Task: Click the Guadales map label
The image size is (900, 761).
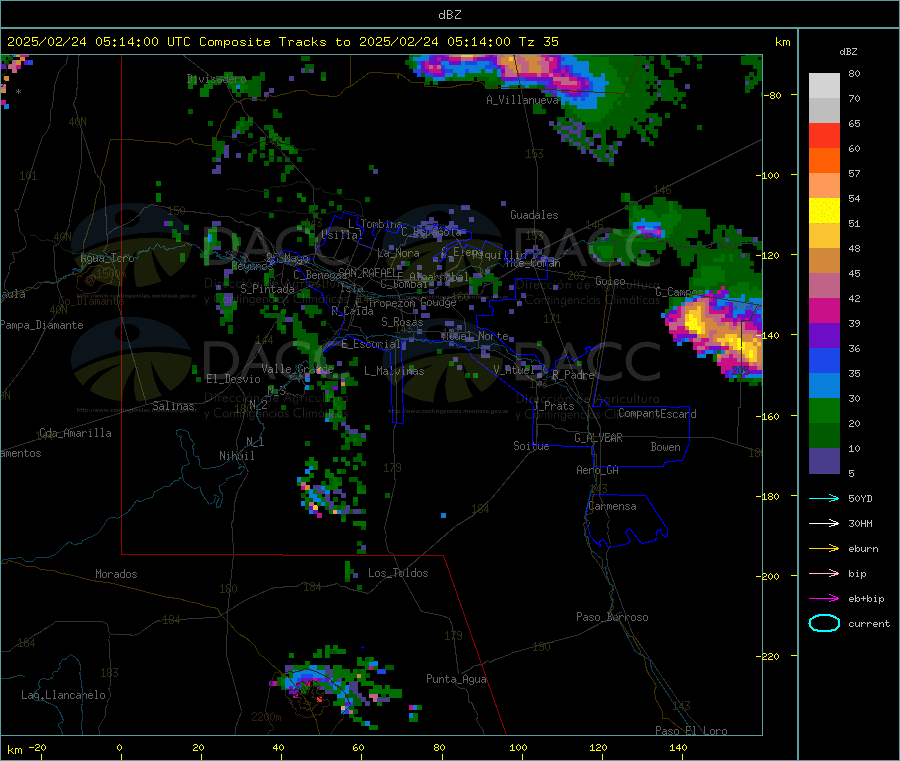Action: click(x=534, y=215)
